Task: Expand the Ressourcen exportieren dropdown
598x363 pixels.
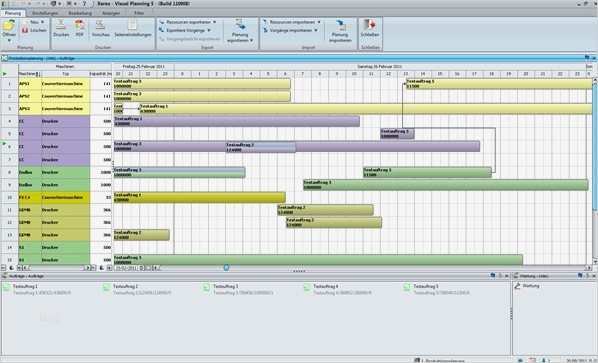Action: point(214,22)
